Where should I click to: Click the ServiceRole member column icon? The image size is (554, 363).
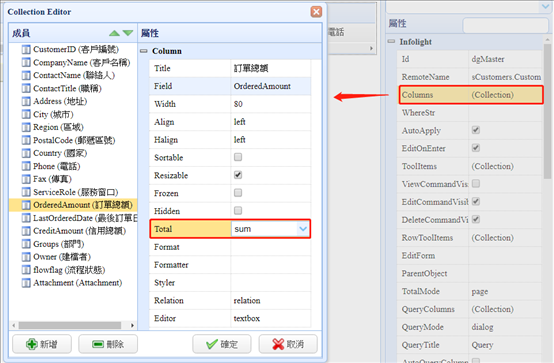[26, 192]
